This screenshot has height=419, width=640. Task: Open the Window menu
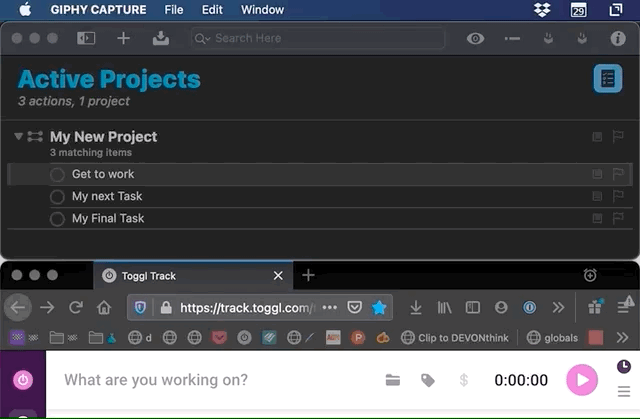pyautogui.click(x=262, y=9)
